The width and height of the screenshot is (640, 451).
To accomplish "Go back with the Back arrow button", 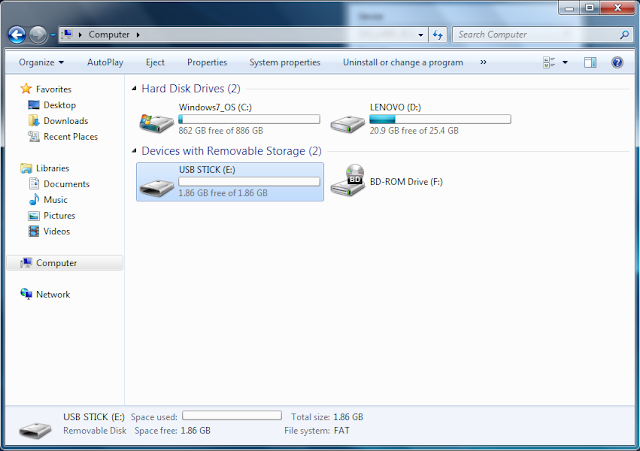I will tap(17, 35).
